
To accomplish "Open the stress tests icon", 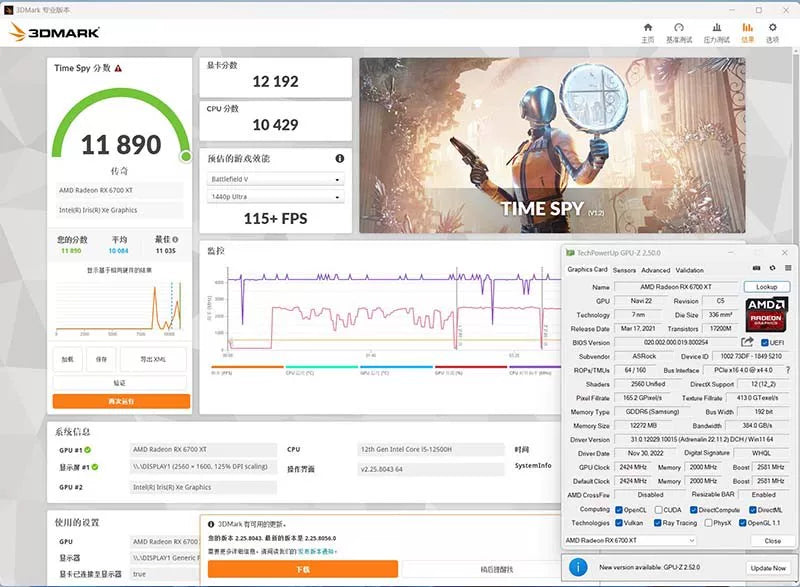I will click(716, 28).
